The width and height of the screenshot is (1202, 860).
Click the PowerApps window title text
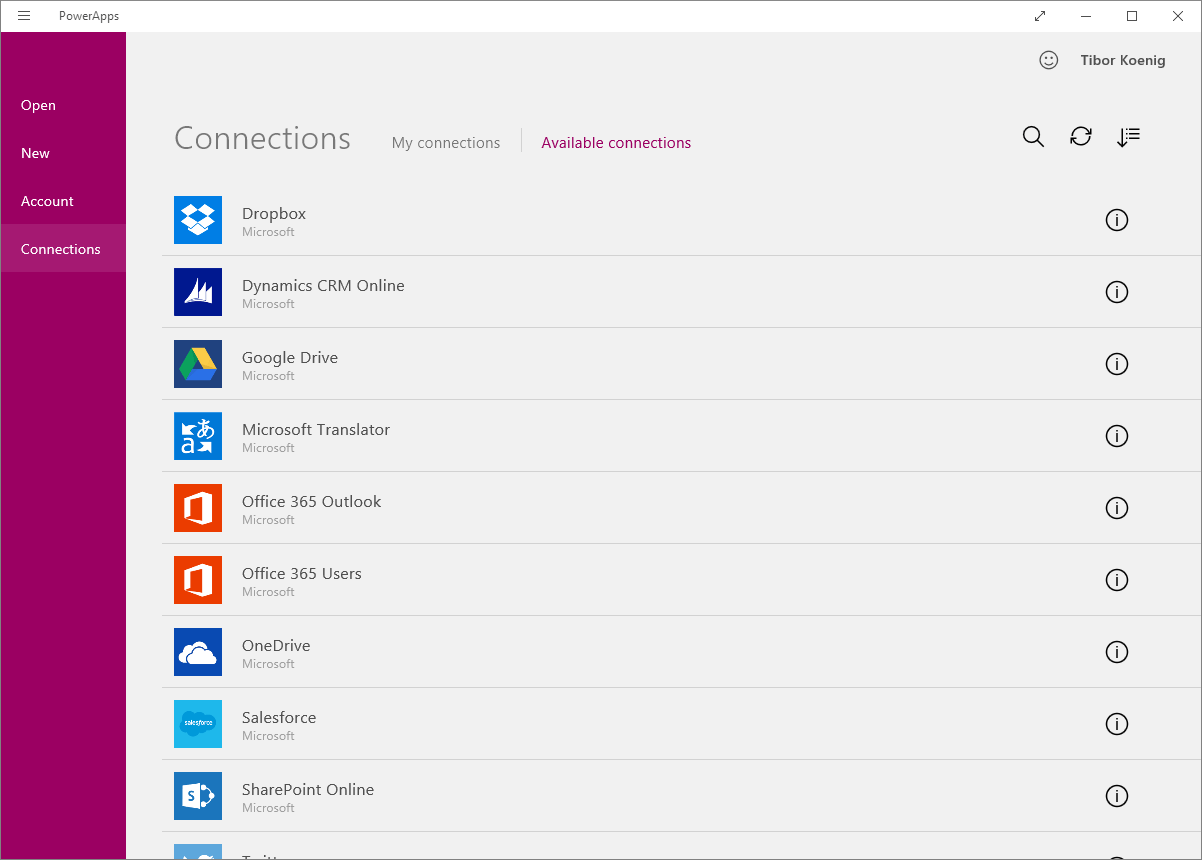pos(89,16)
